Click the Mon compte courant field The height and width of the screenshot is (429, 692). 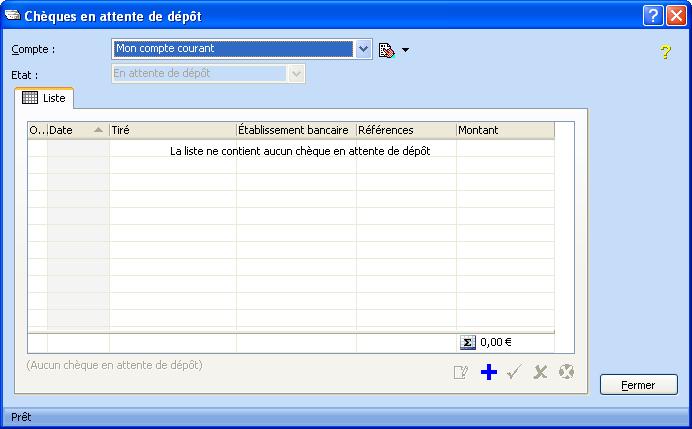point(232,49)
